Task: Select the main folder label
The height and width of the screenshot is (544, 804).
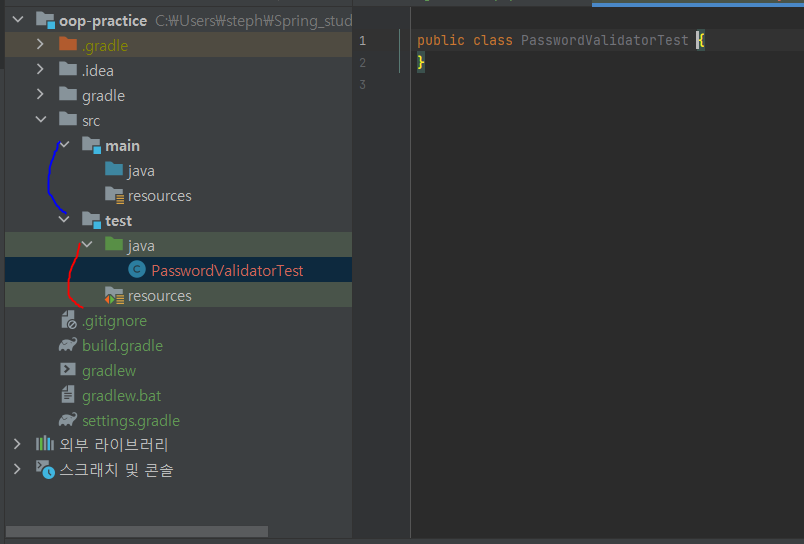Action: [x=123, y=146]
